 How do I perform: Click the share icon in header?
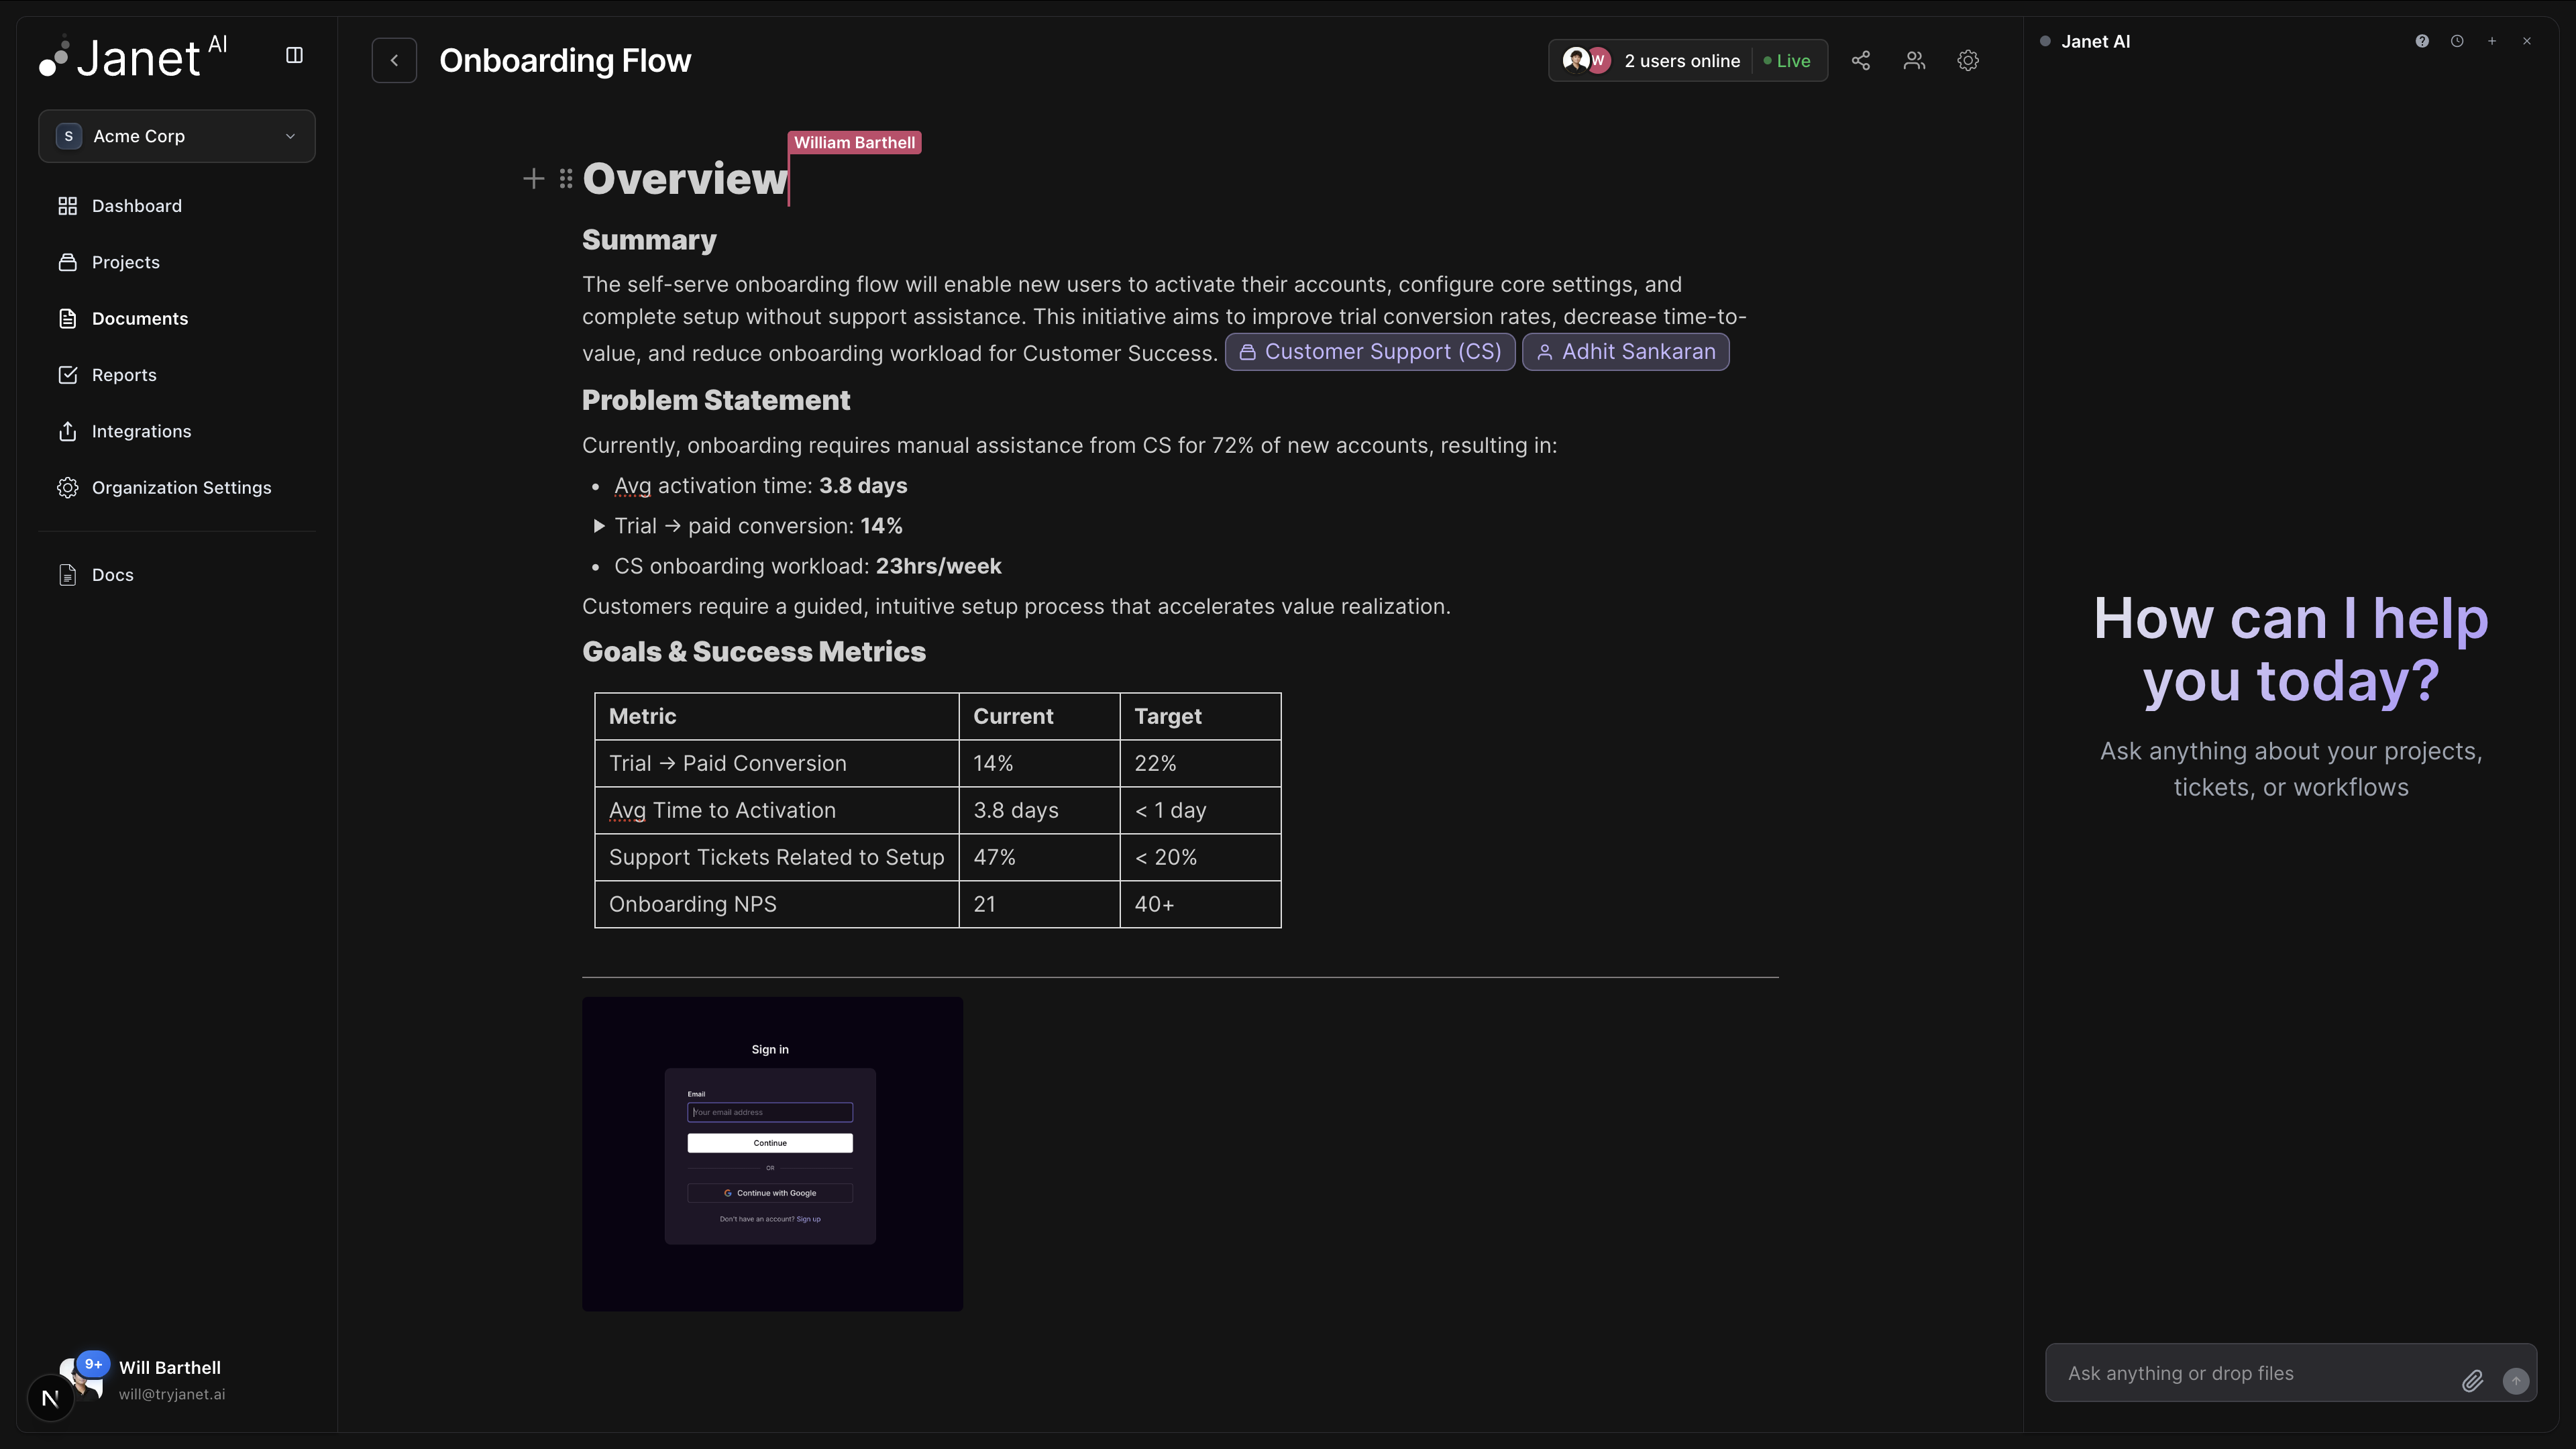click(x=1860, y=61)
